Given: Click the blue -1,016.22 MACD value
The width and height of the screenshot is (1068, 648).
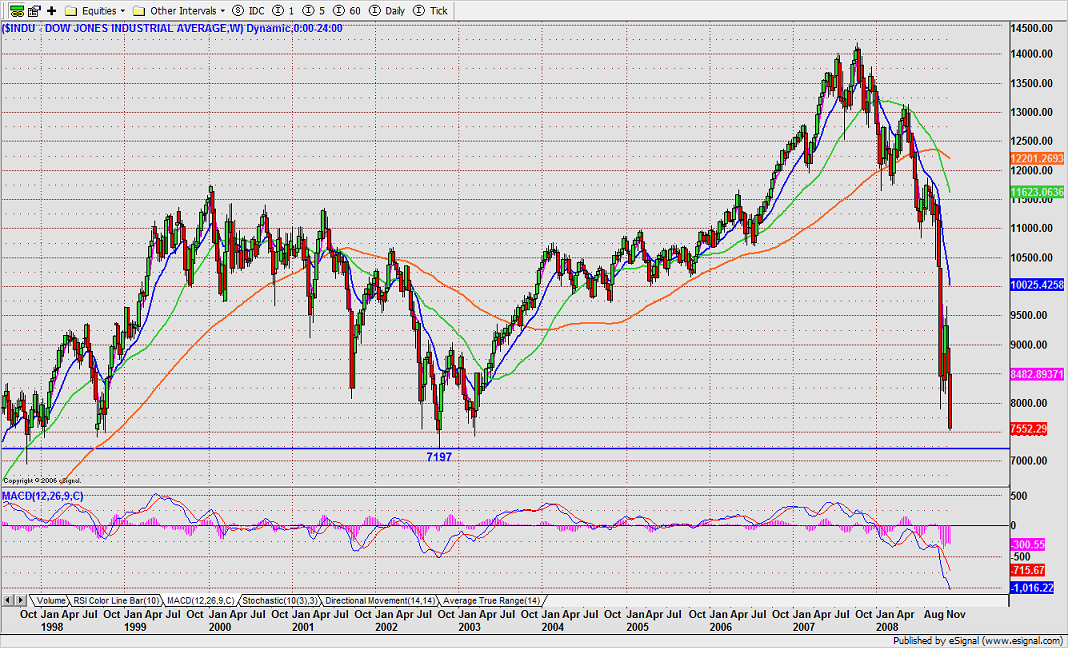Looking at the screenshot, I should [1032, 587].
